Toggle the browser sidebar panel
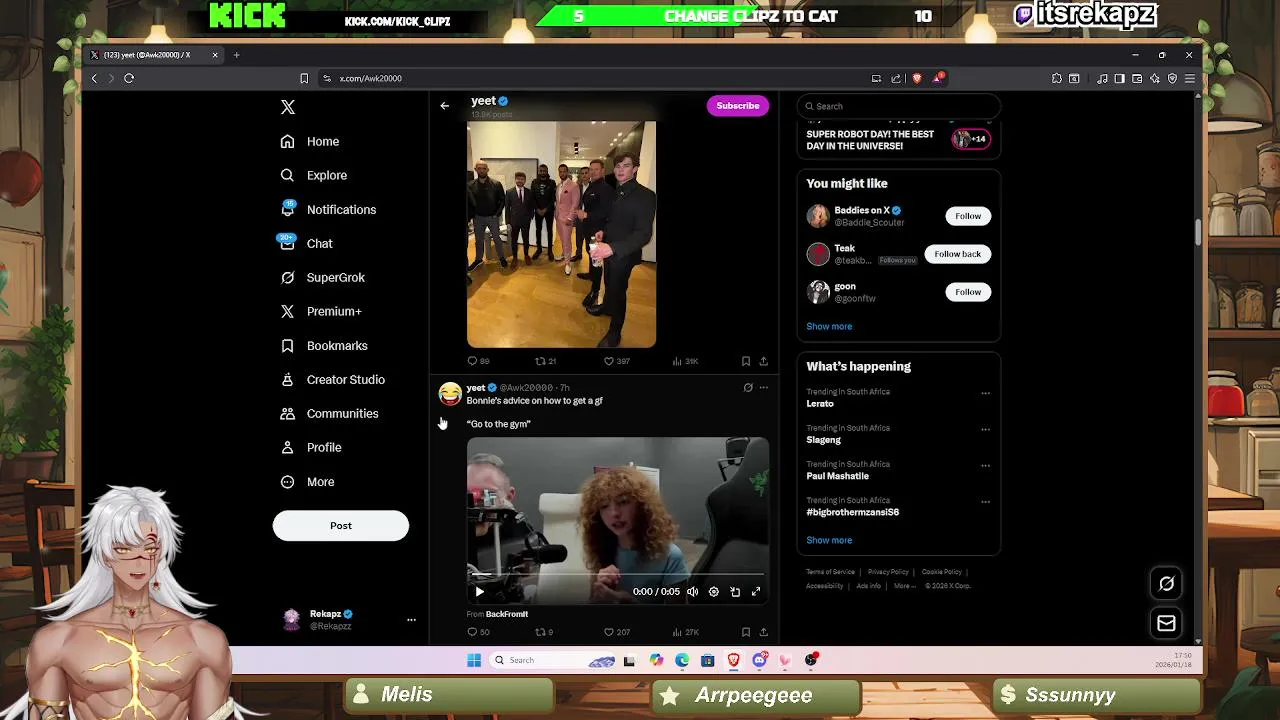Screen dimensions: 1280x720 pyautogui.click(x=1120, y=78)
